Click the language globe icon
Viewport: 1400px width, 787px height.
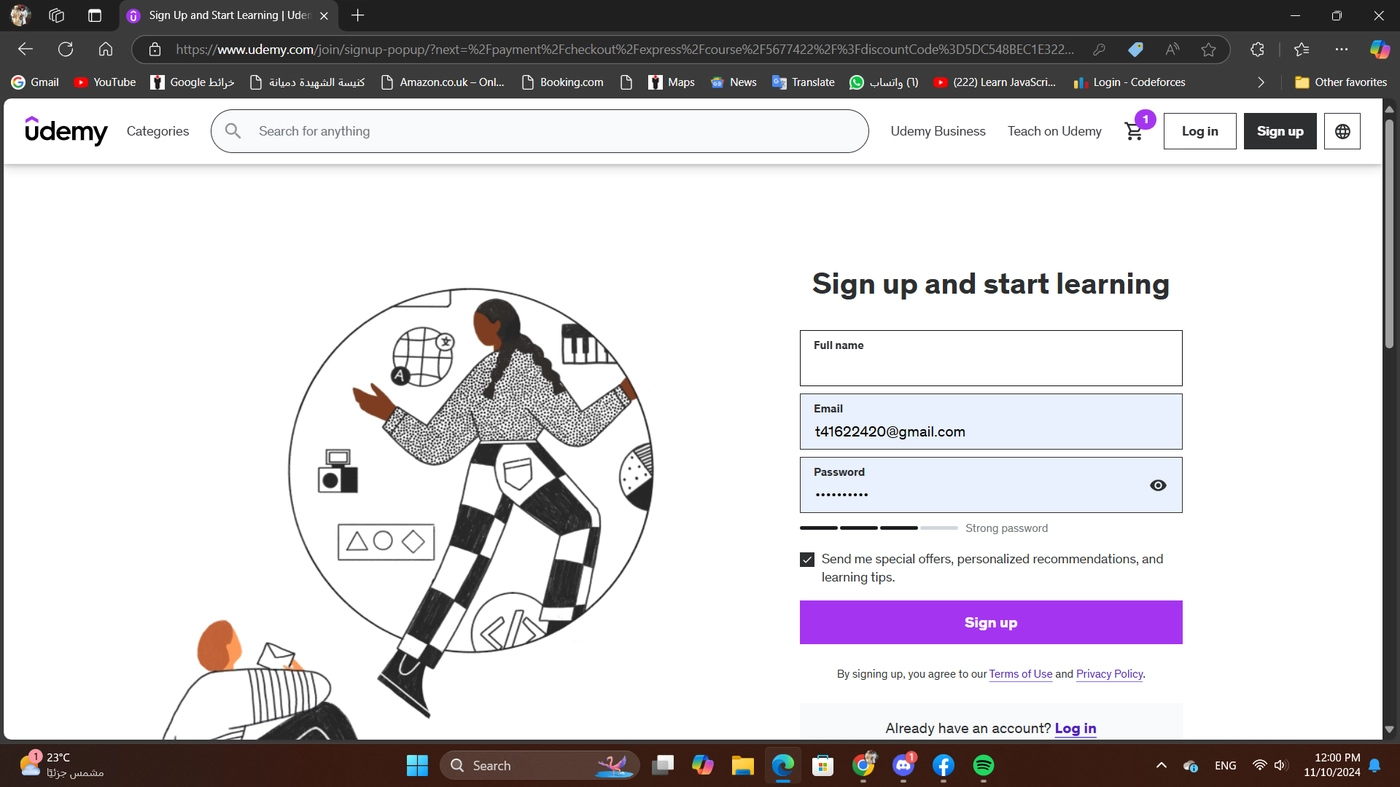point(1342,131)
